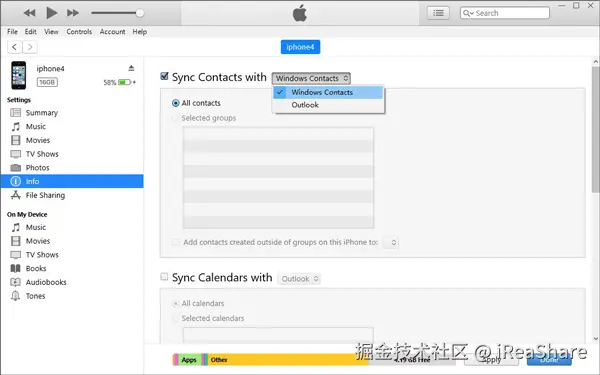Select the Selected calendars radio button
Viewport: 600px width, 375px height.
pos(176,318)
